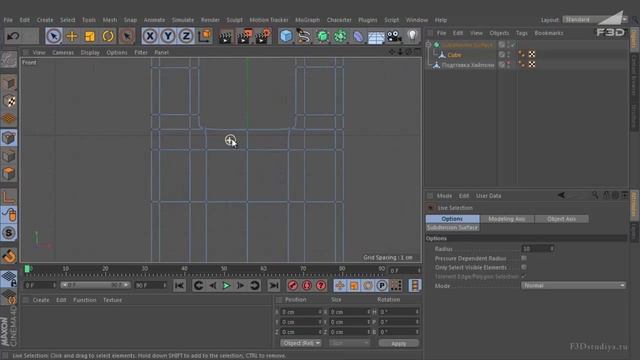Screen dimensions: 640x360
Task: Switch to Object Axis tab
Action: (x=561, y=219)
